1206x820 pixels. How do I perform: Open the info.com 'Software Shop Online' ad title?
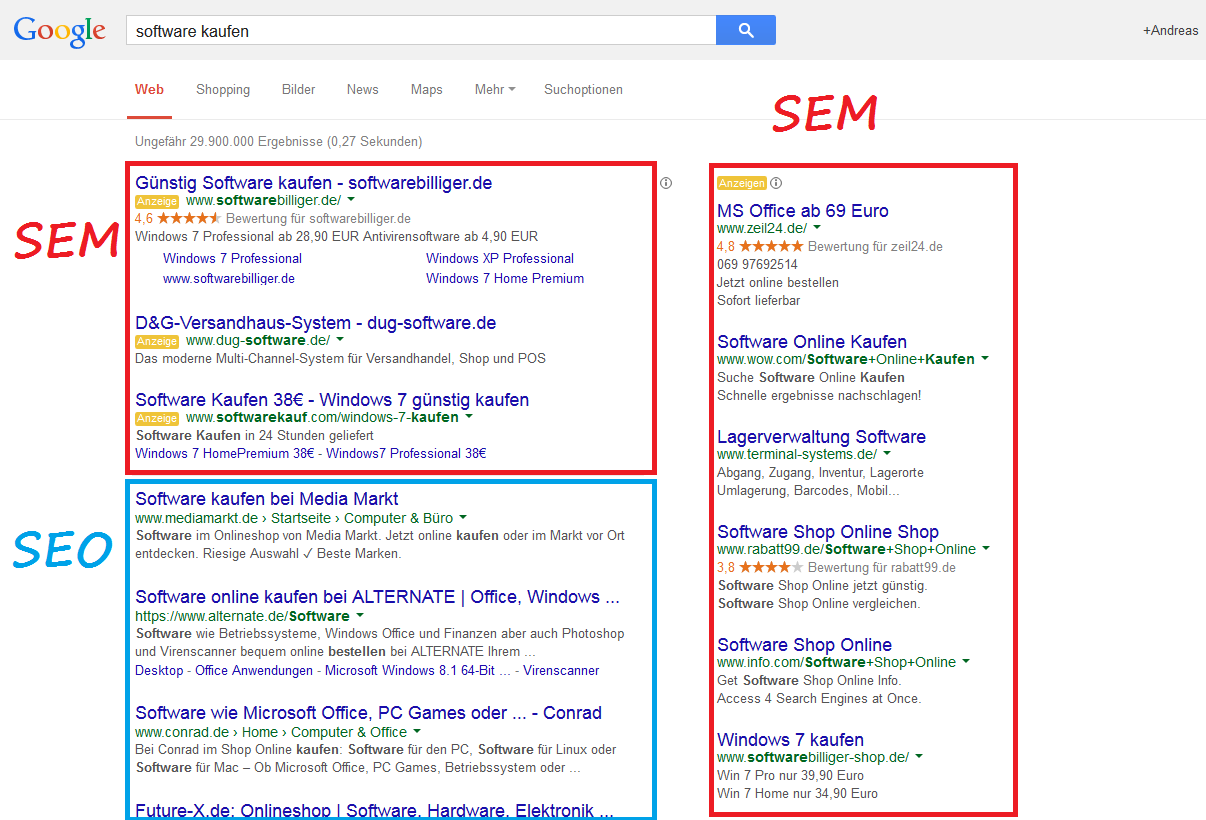(x=804, y=645)
